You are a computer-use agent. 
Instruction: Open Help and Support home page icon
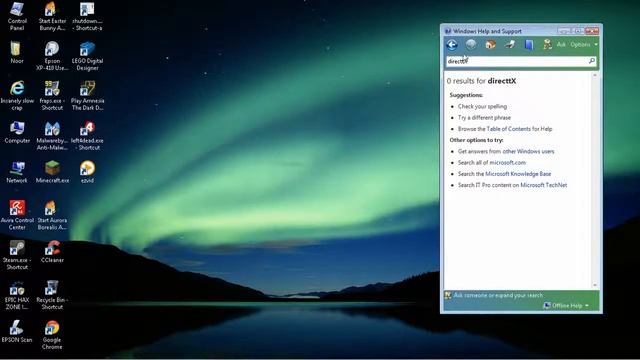pos(491,44)
